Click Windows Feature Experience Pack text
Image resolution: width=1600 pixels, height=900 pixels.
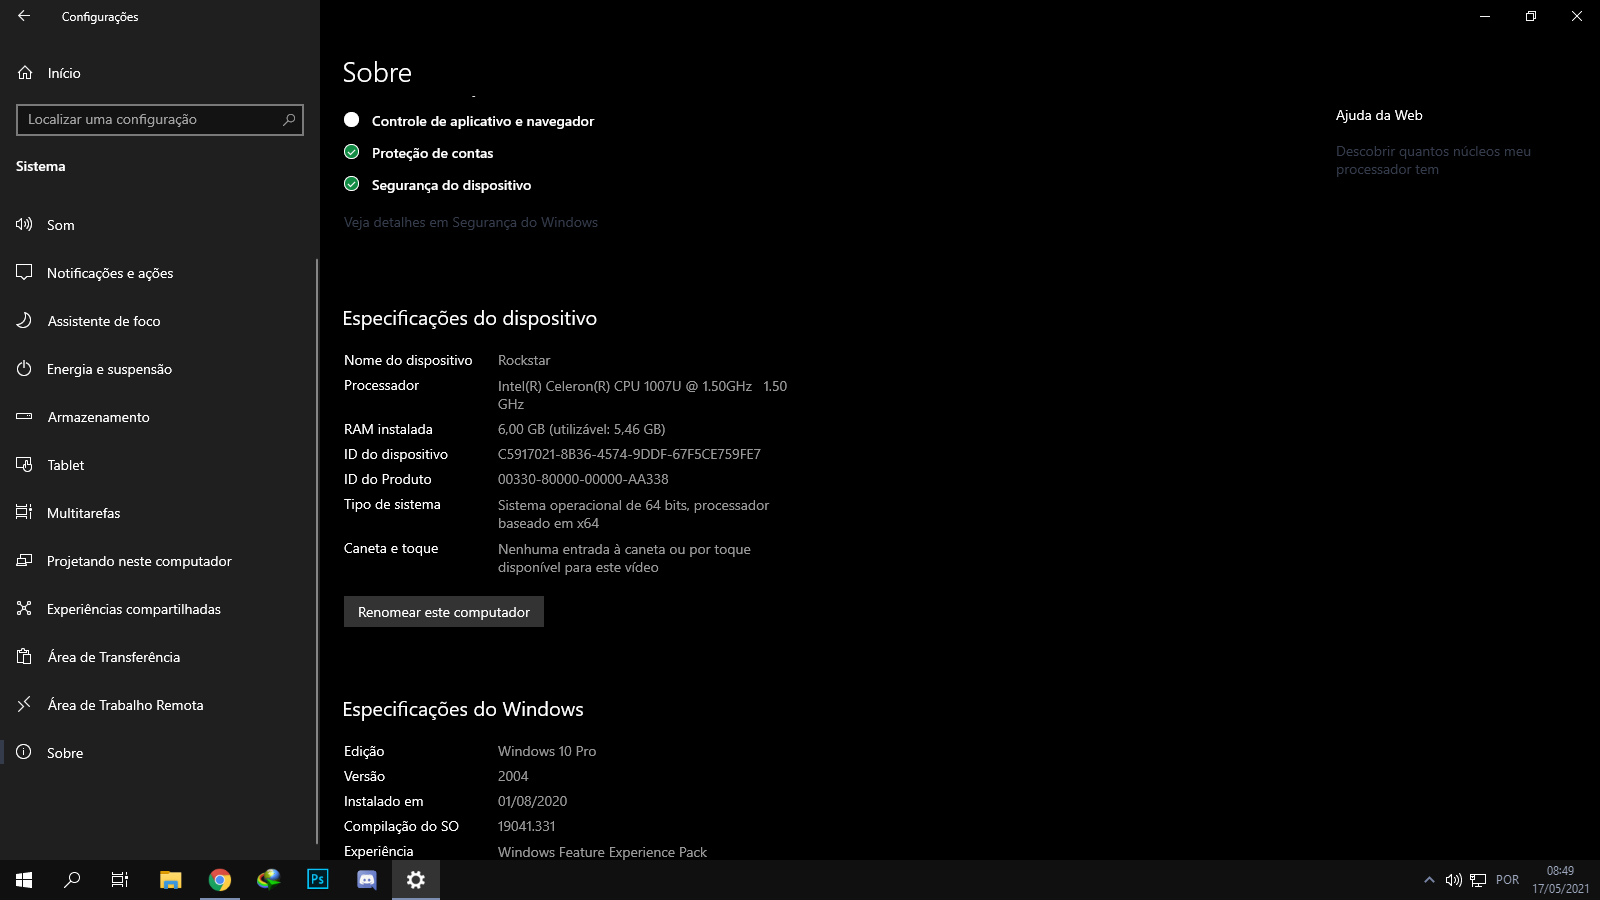pos(602,852)
